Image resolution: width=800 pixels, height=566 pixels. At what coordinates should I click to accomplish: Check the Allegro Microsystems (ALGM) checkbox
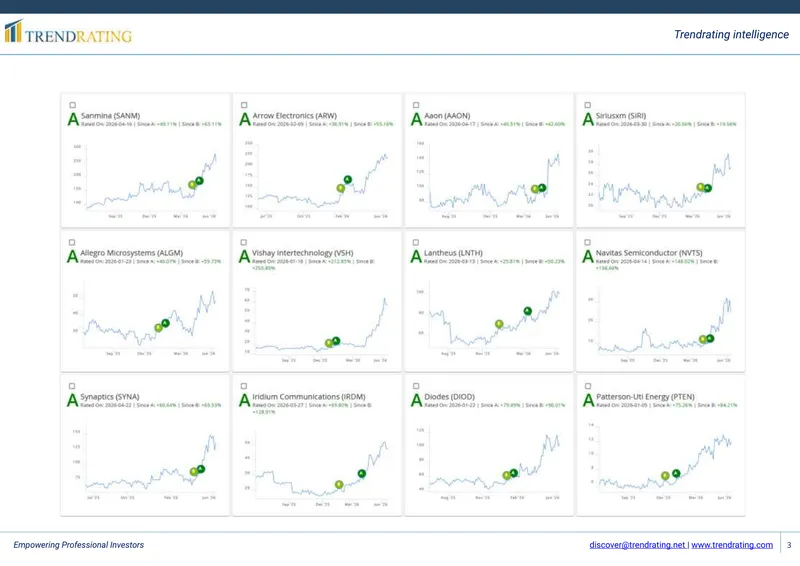coord(72,242)
